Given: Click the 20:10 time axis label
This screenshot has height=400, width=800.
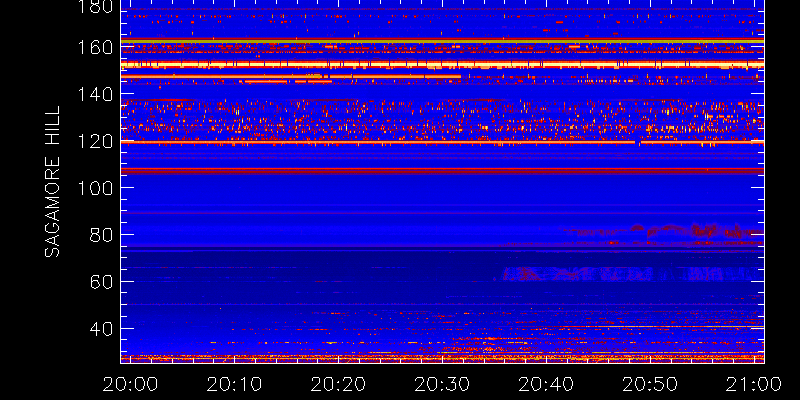Looking at the screenshot, I should (x=234, y=384).
